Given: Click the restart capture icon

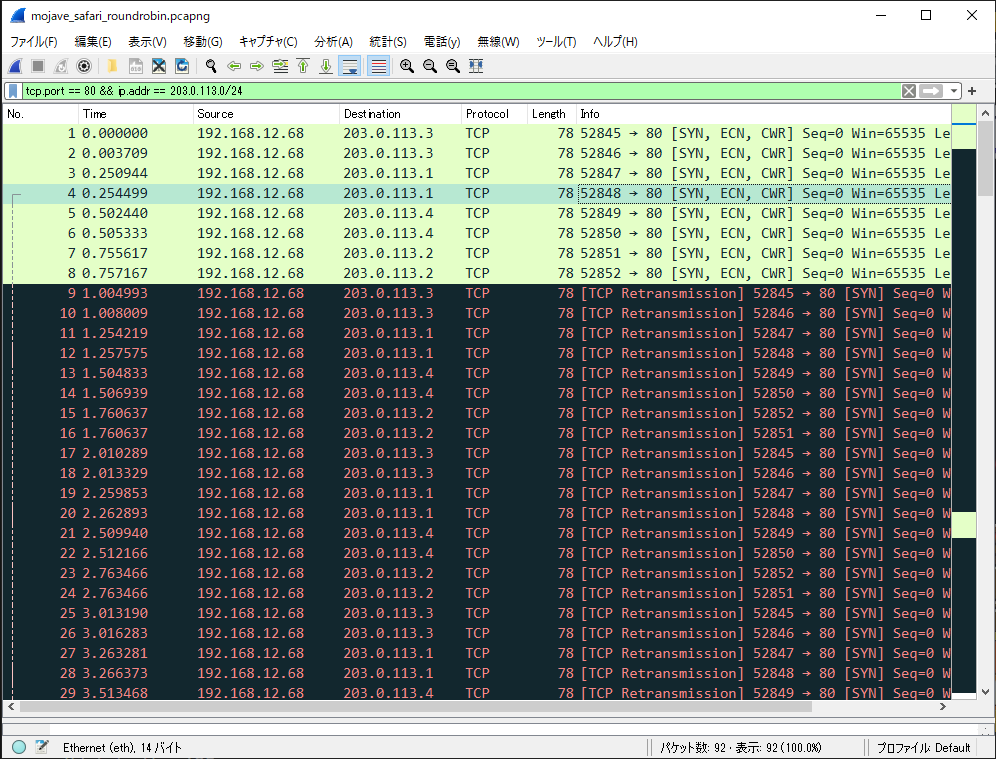Looking at the screenshot, I should [61, 66].
